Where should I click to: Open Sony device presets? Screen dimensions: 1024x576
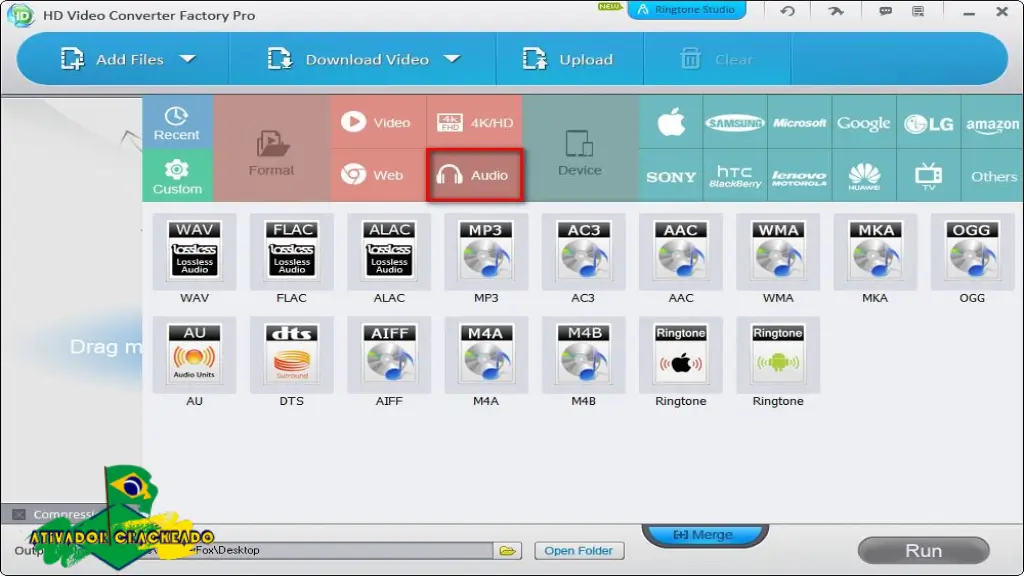[671, 176]
